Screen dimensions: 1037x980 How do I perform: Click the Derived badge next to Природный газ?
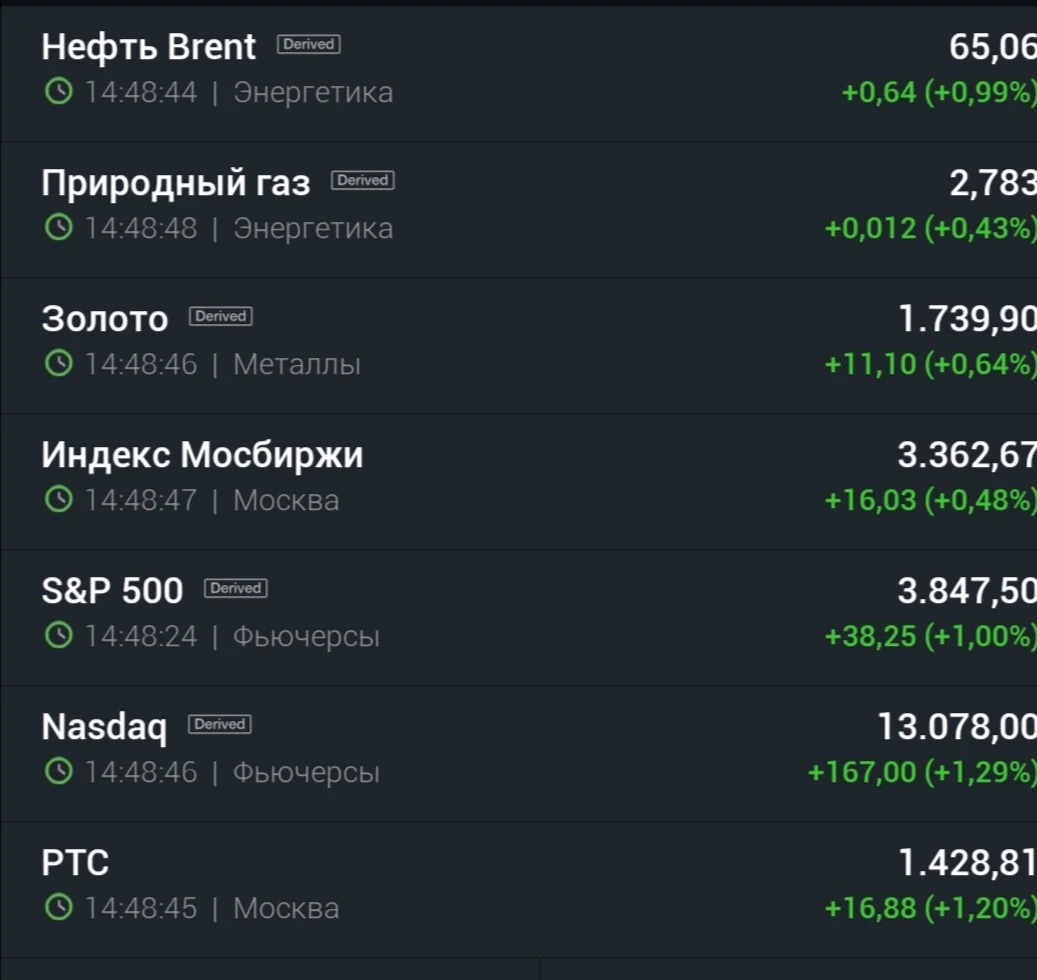click(x=362, y=181)
